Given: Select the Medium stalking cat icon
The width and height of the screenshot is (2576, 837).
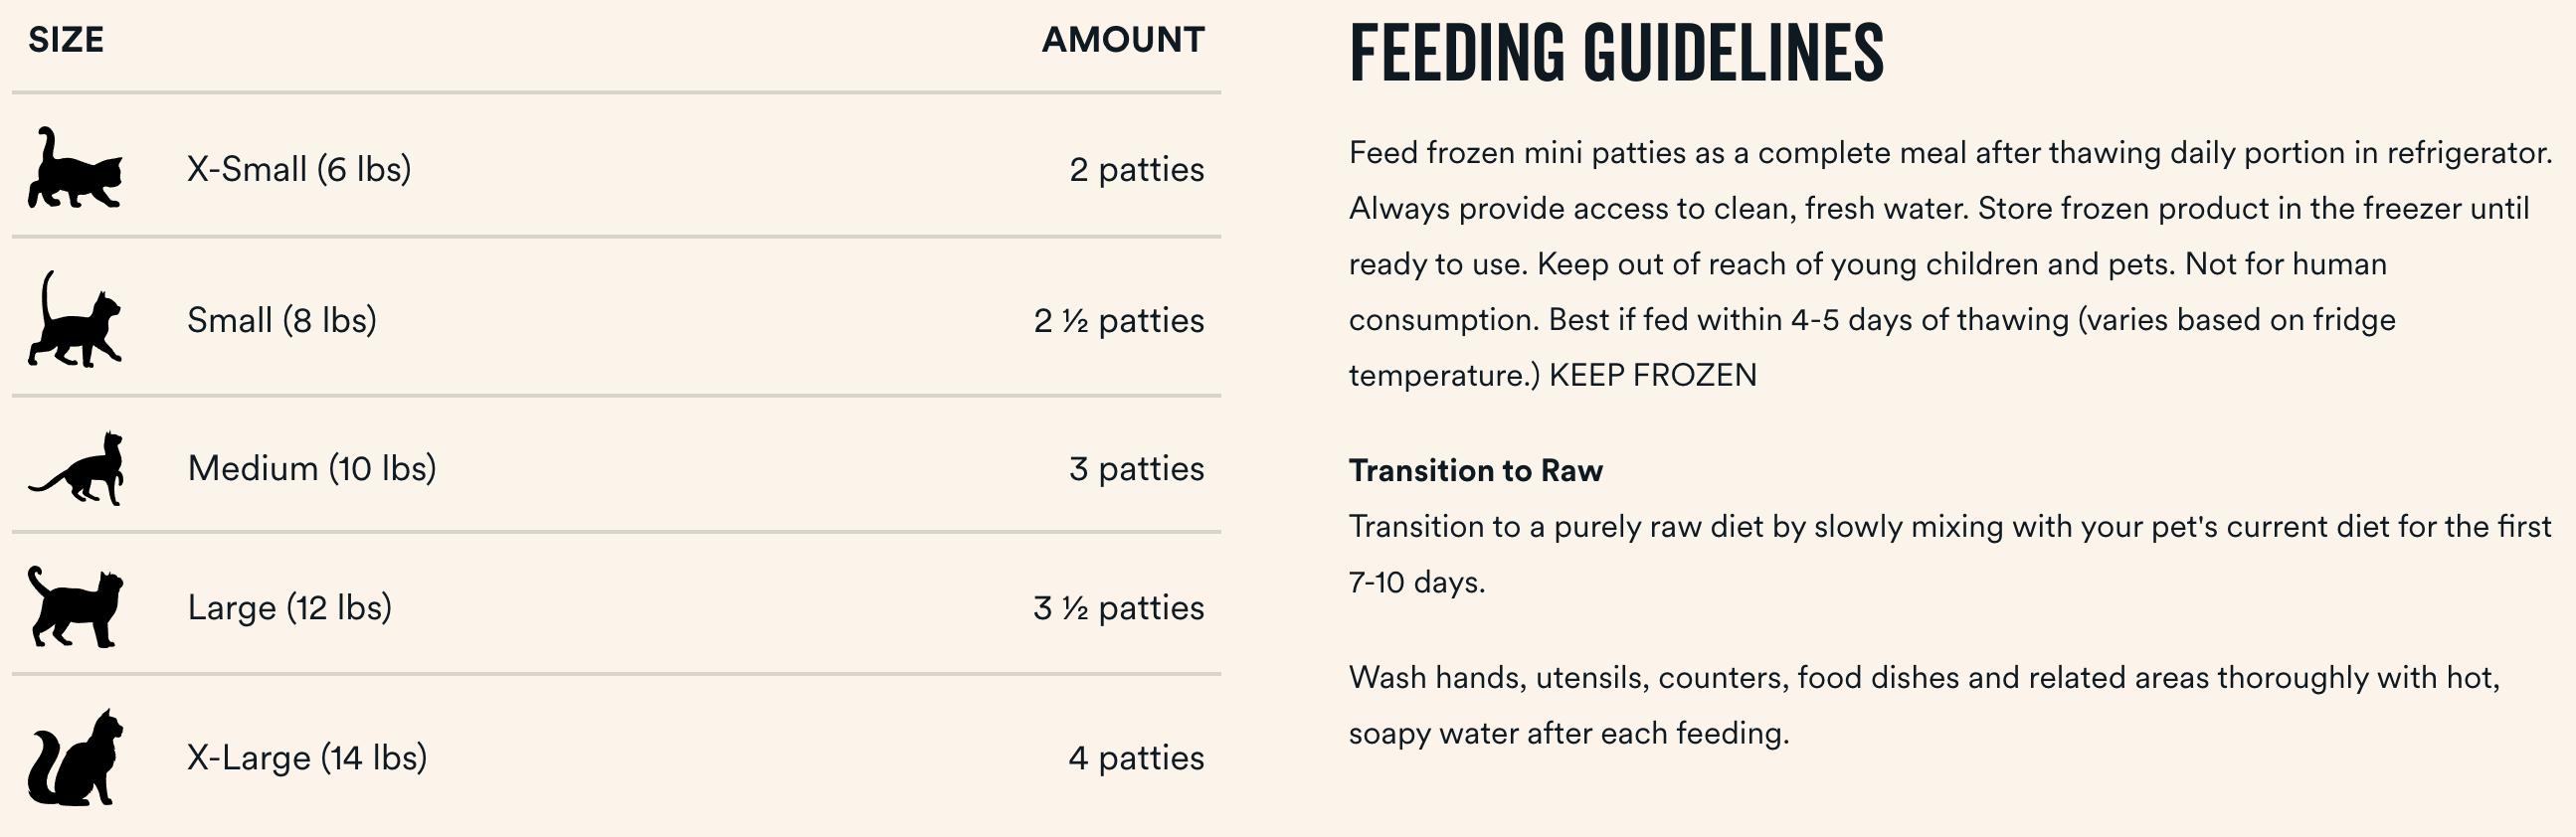Looking at the screenshot, I should click(x=76, y=468).
